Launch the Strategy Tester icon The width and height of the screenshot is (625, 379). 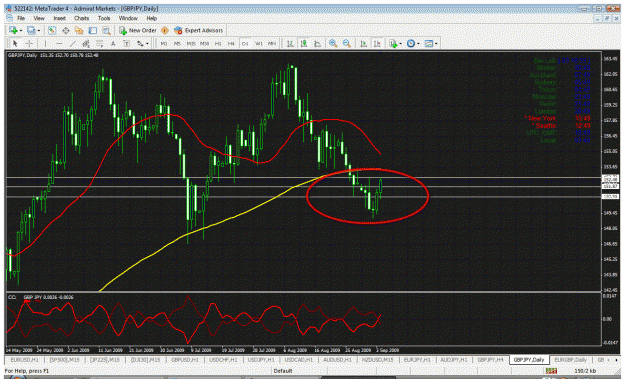[x=106, y=30]
